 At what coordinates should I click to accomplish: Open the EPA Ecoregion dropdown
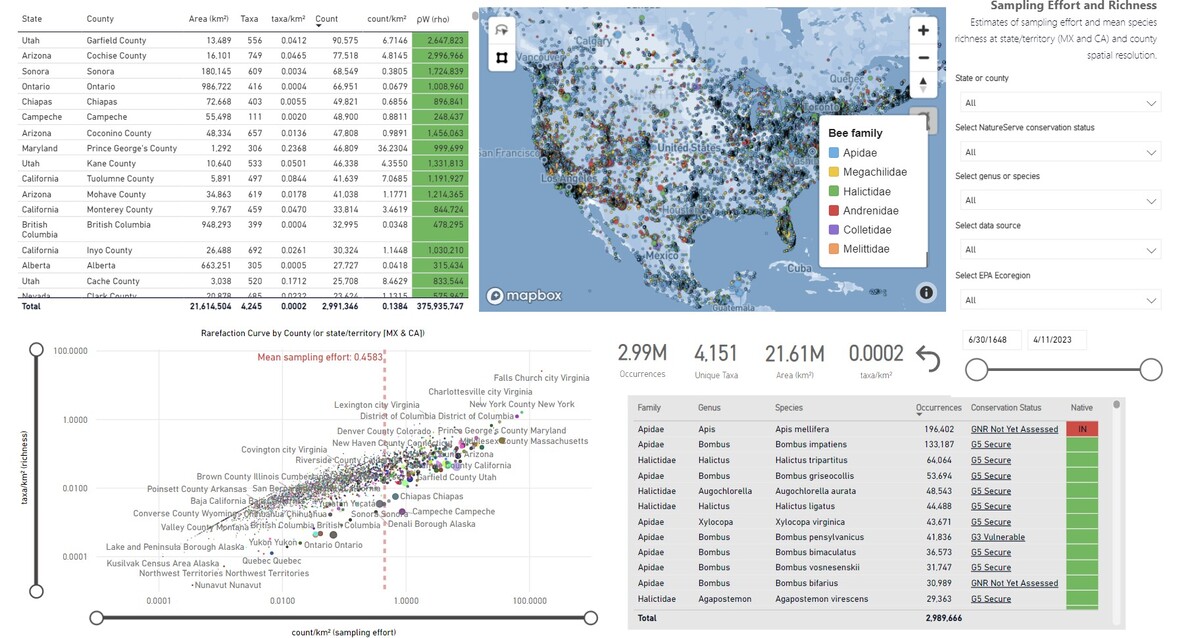click(1058, 300)
